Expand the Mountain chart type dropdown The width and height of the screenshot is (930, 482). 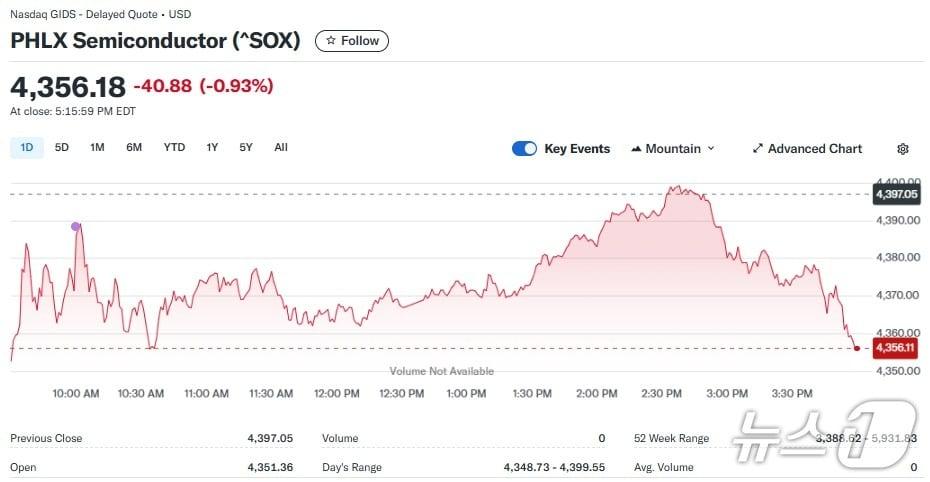coord(711,149)
